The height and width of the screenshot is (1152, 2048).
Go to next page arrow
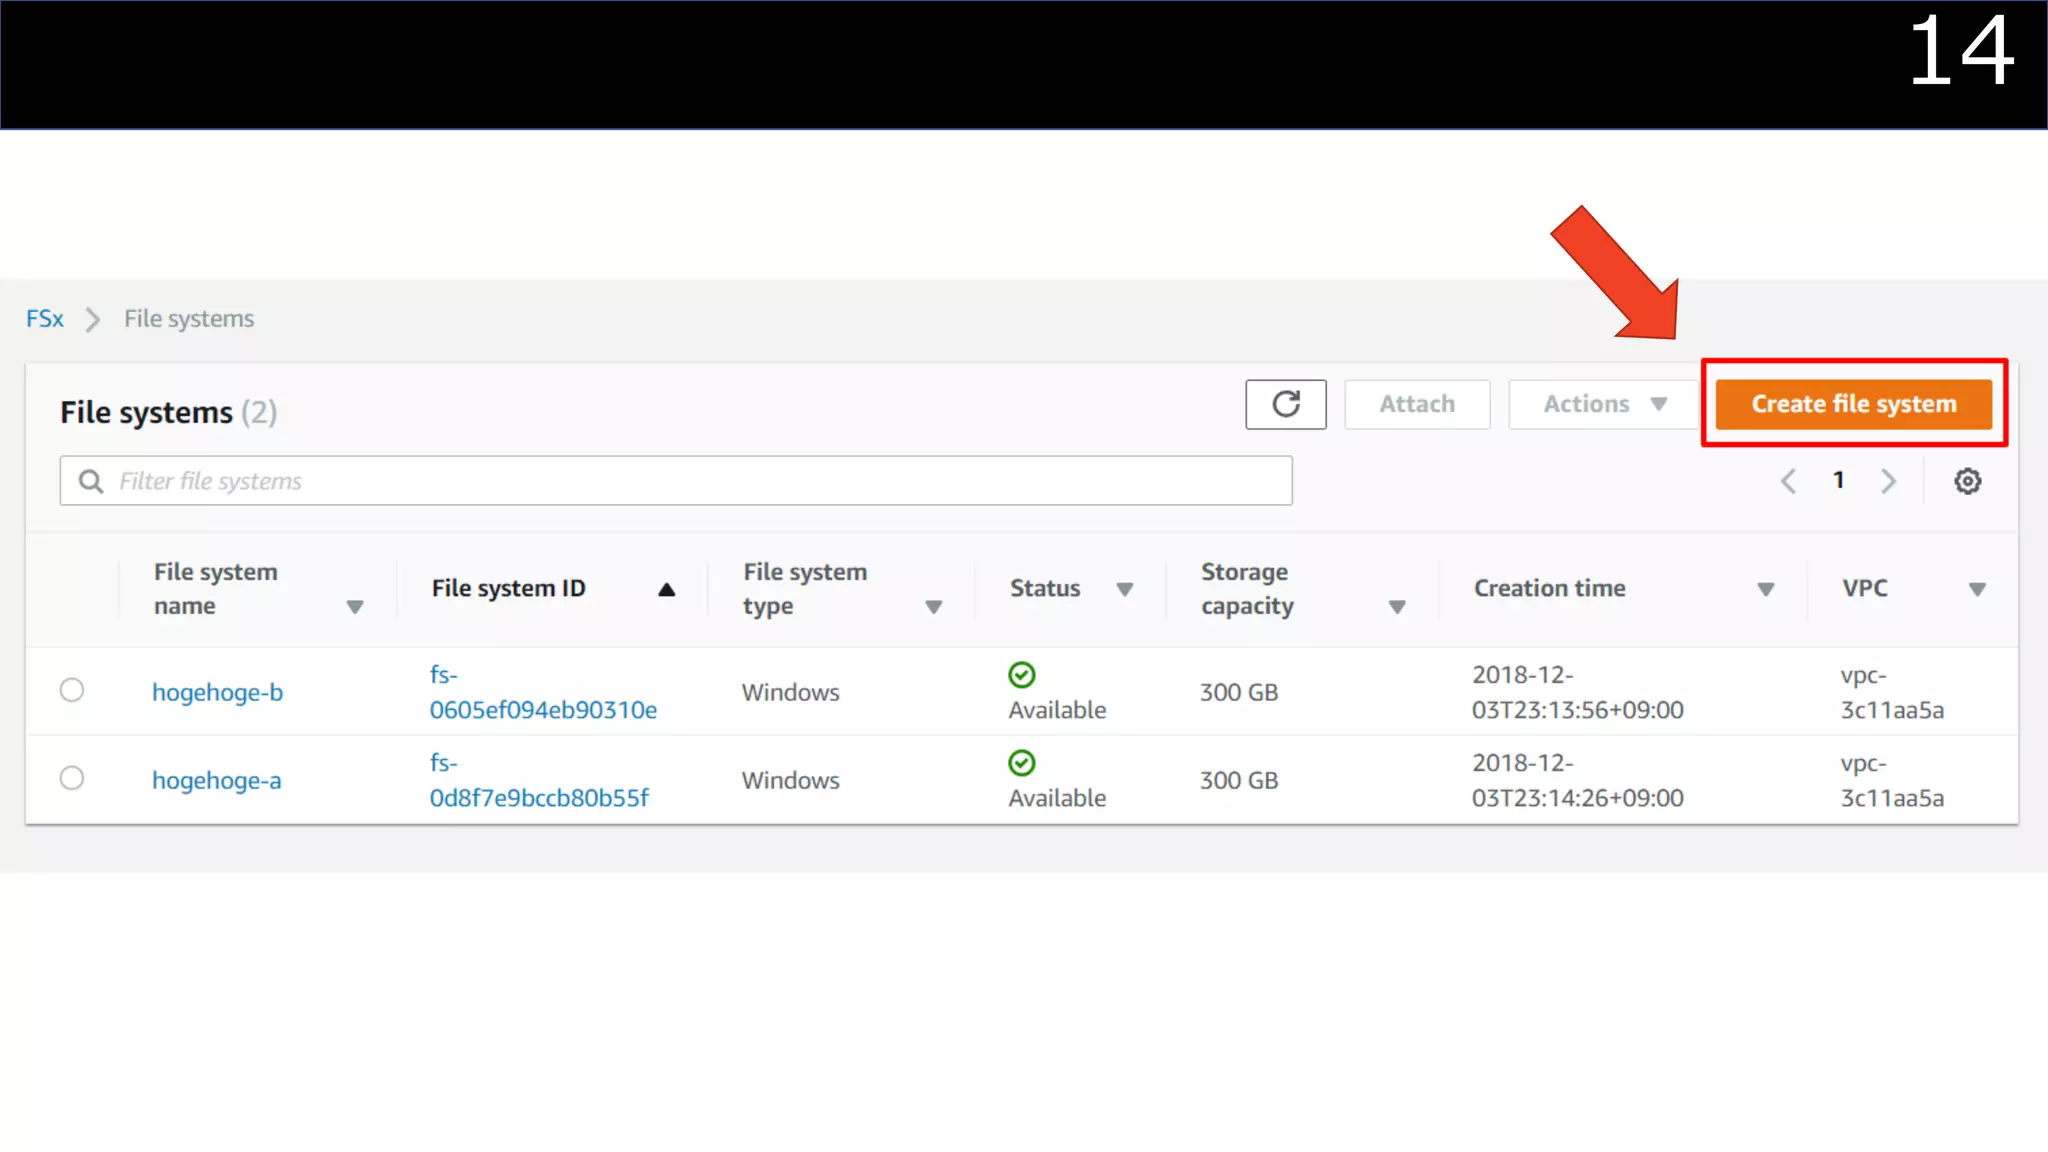coord(1888,481)
